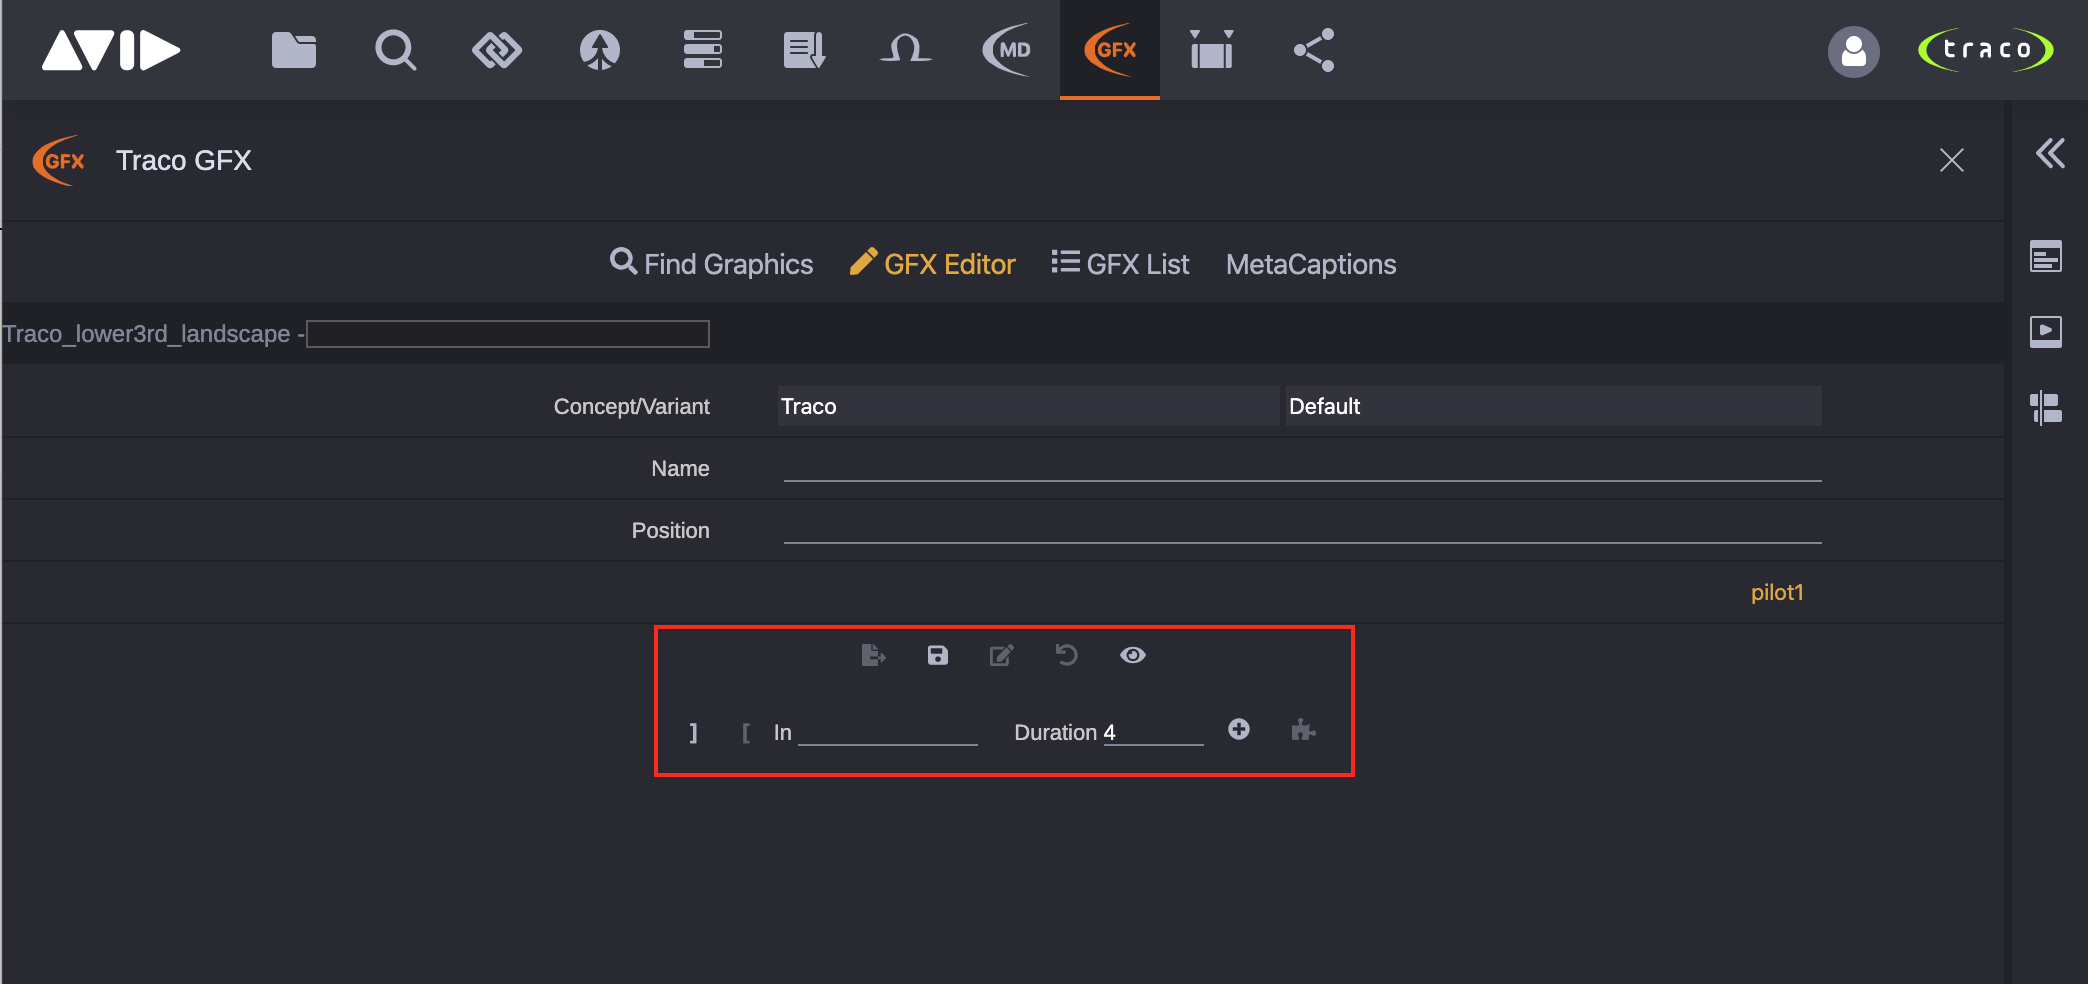This screenshot has height=984, width=2088.
Task: Switch to GFX Editor tab
Action: (933, 264)
